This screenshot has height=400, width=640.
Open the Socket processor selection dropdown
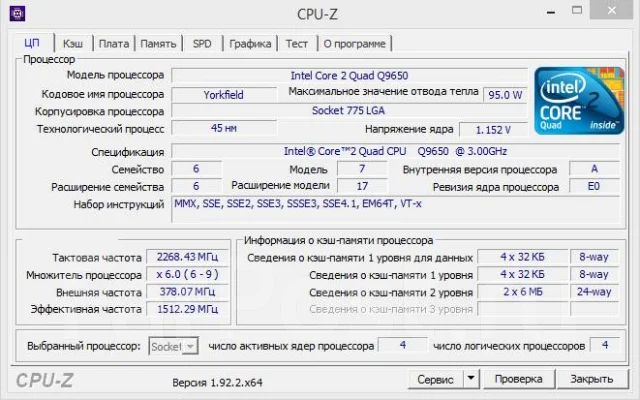pyautogui.click(x=173, y=346)
